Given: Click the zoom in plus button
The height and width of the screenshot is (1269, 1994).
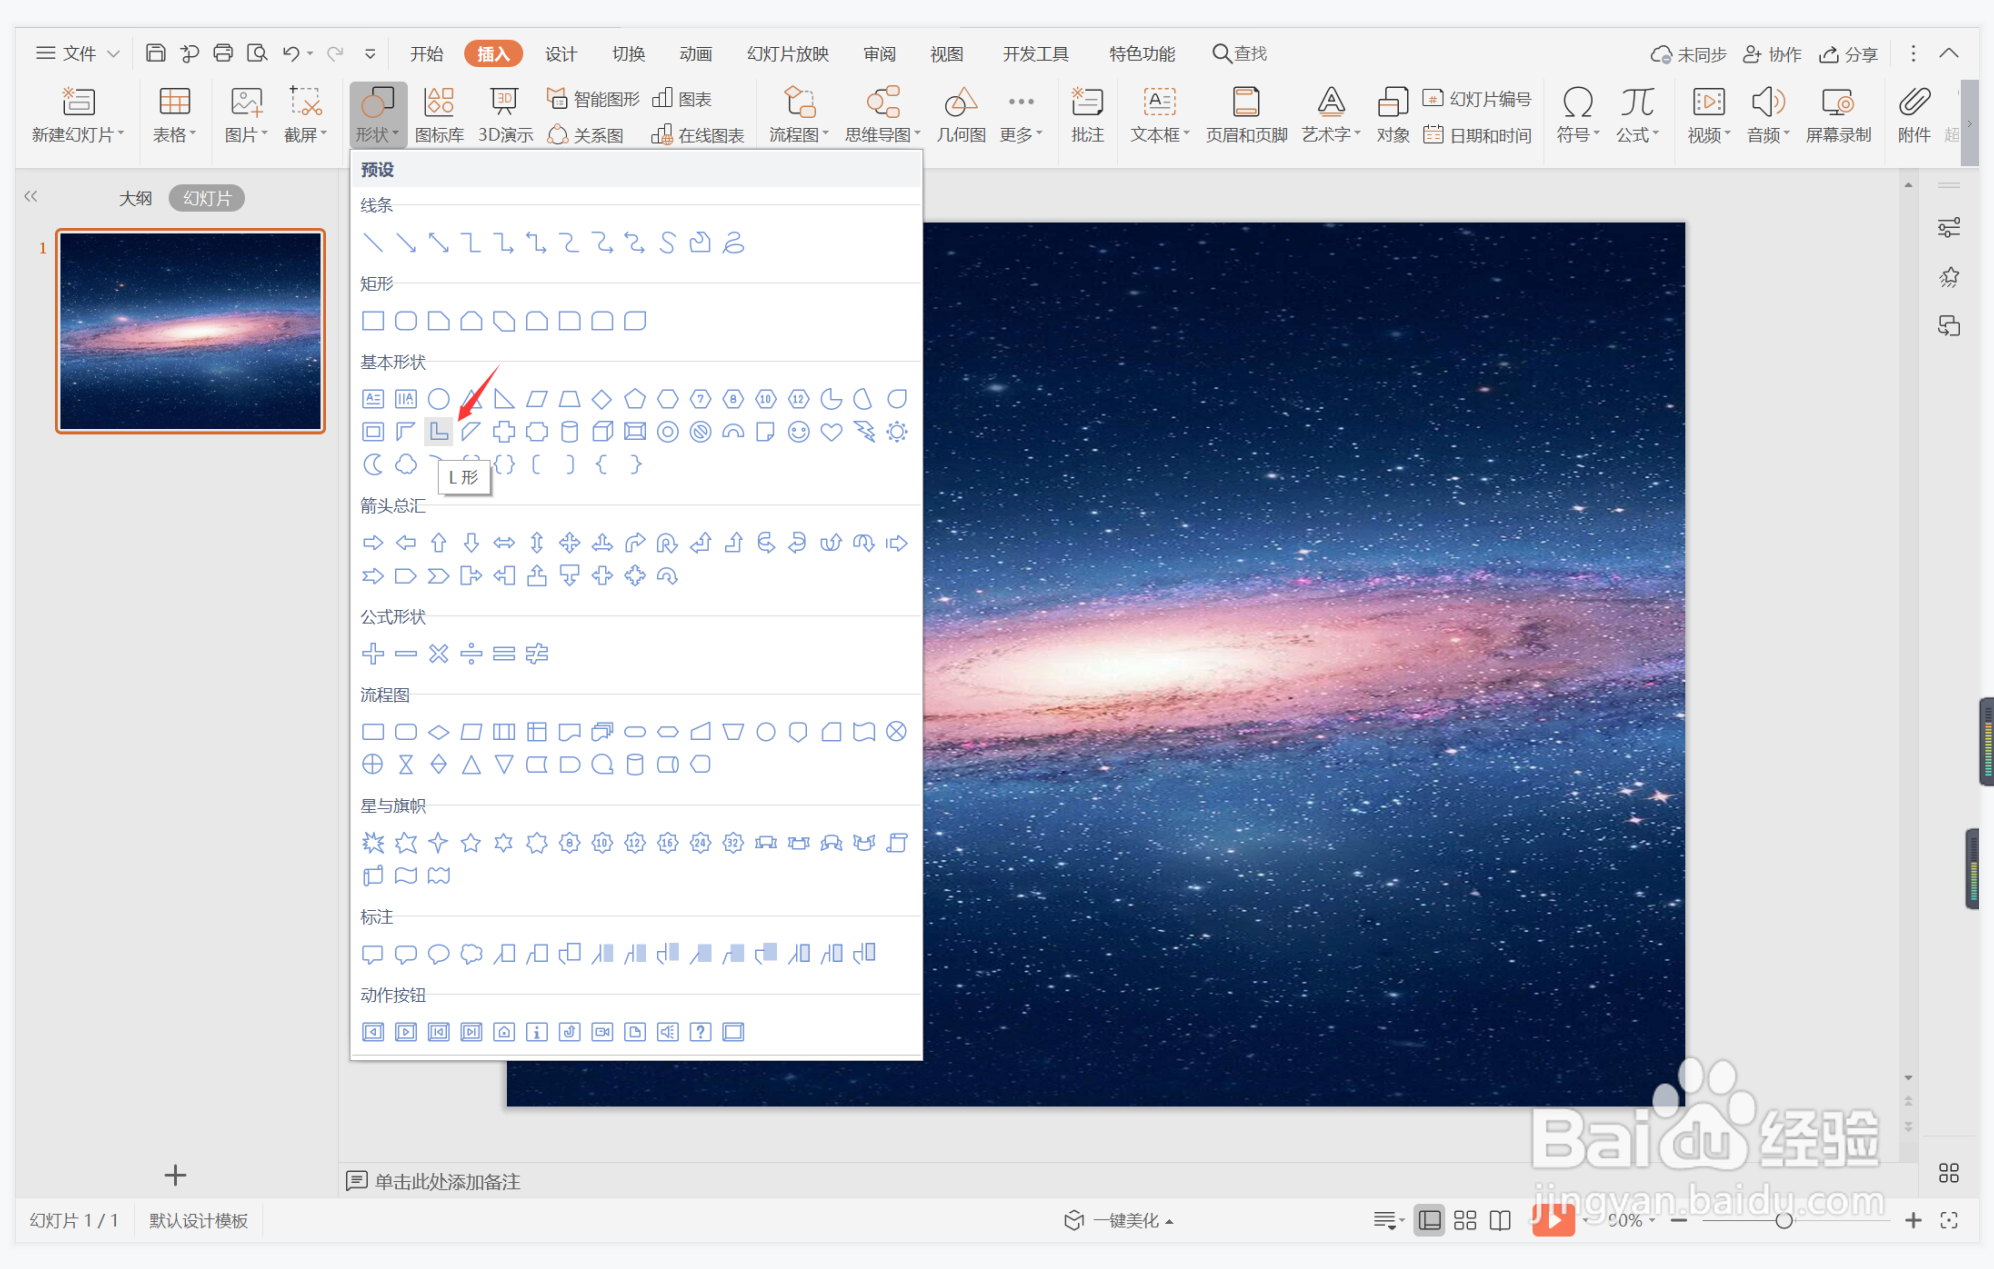Looking at the screenshot, I should (1913, 1220).
